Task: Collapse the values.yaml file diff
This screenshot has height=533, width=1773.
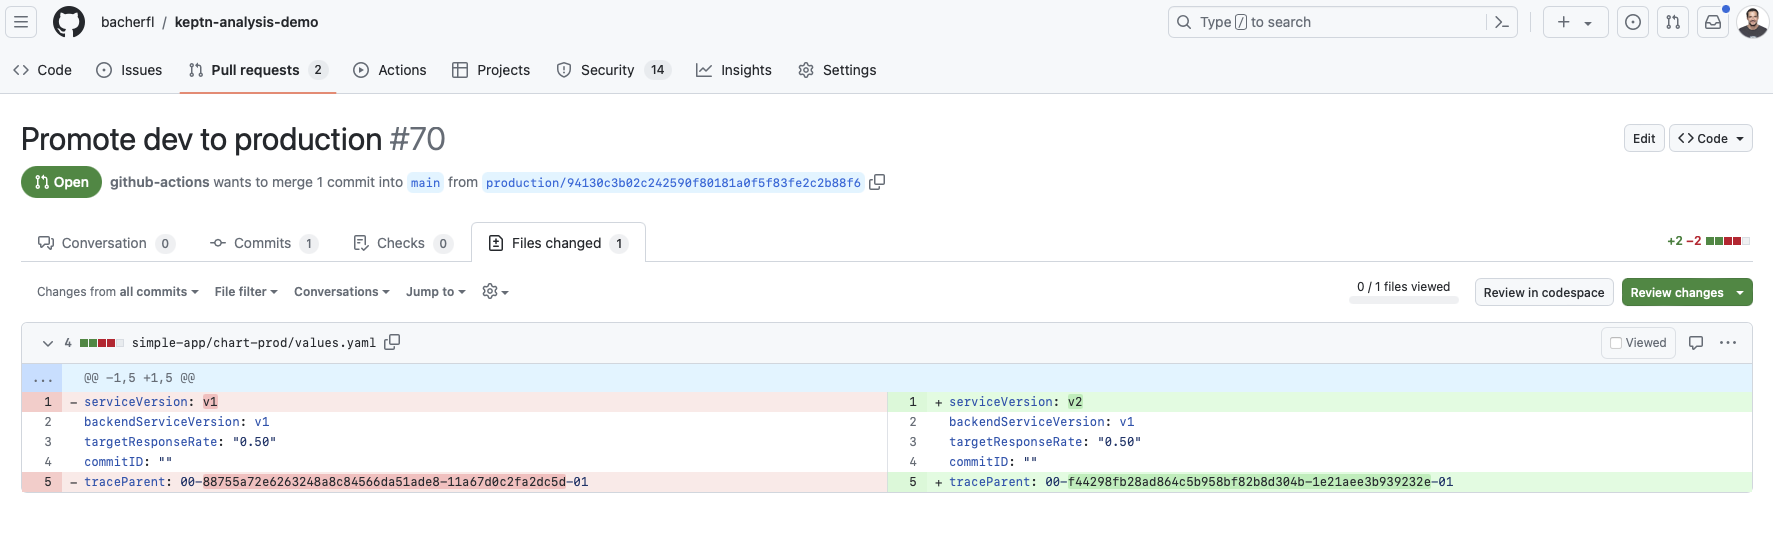Action: click(47, 343)
